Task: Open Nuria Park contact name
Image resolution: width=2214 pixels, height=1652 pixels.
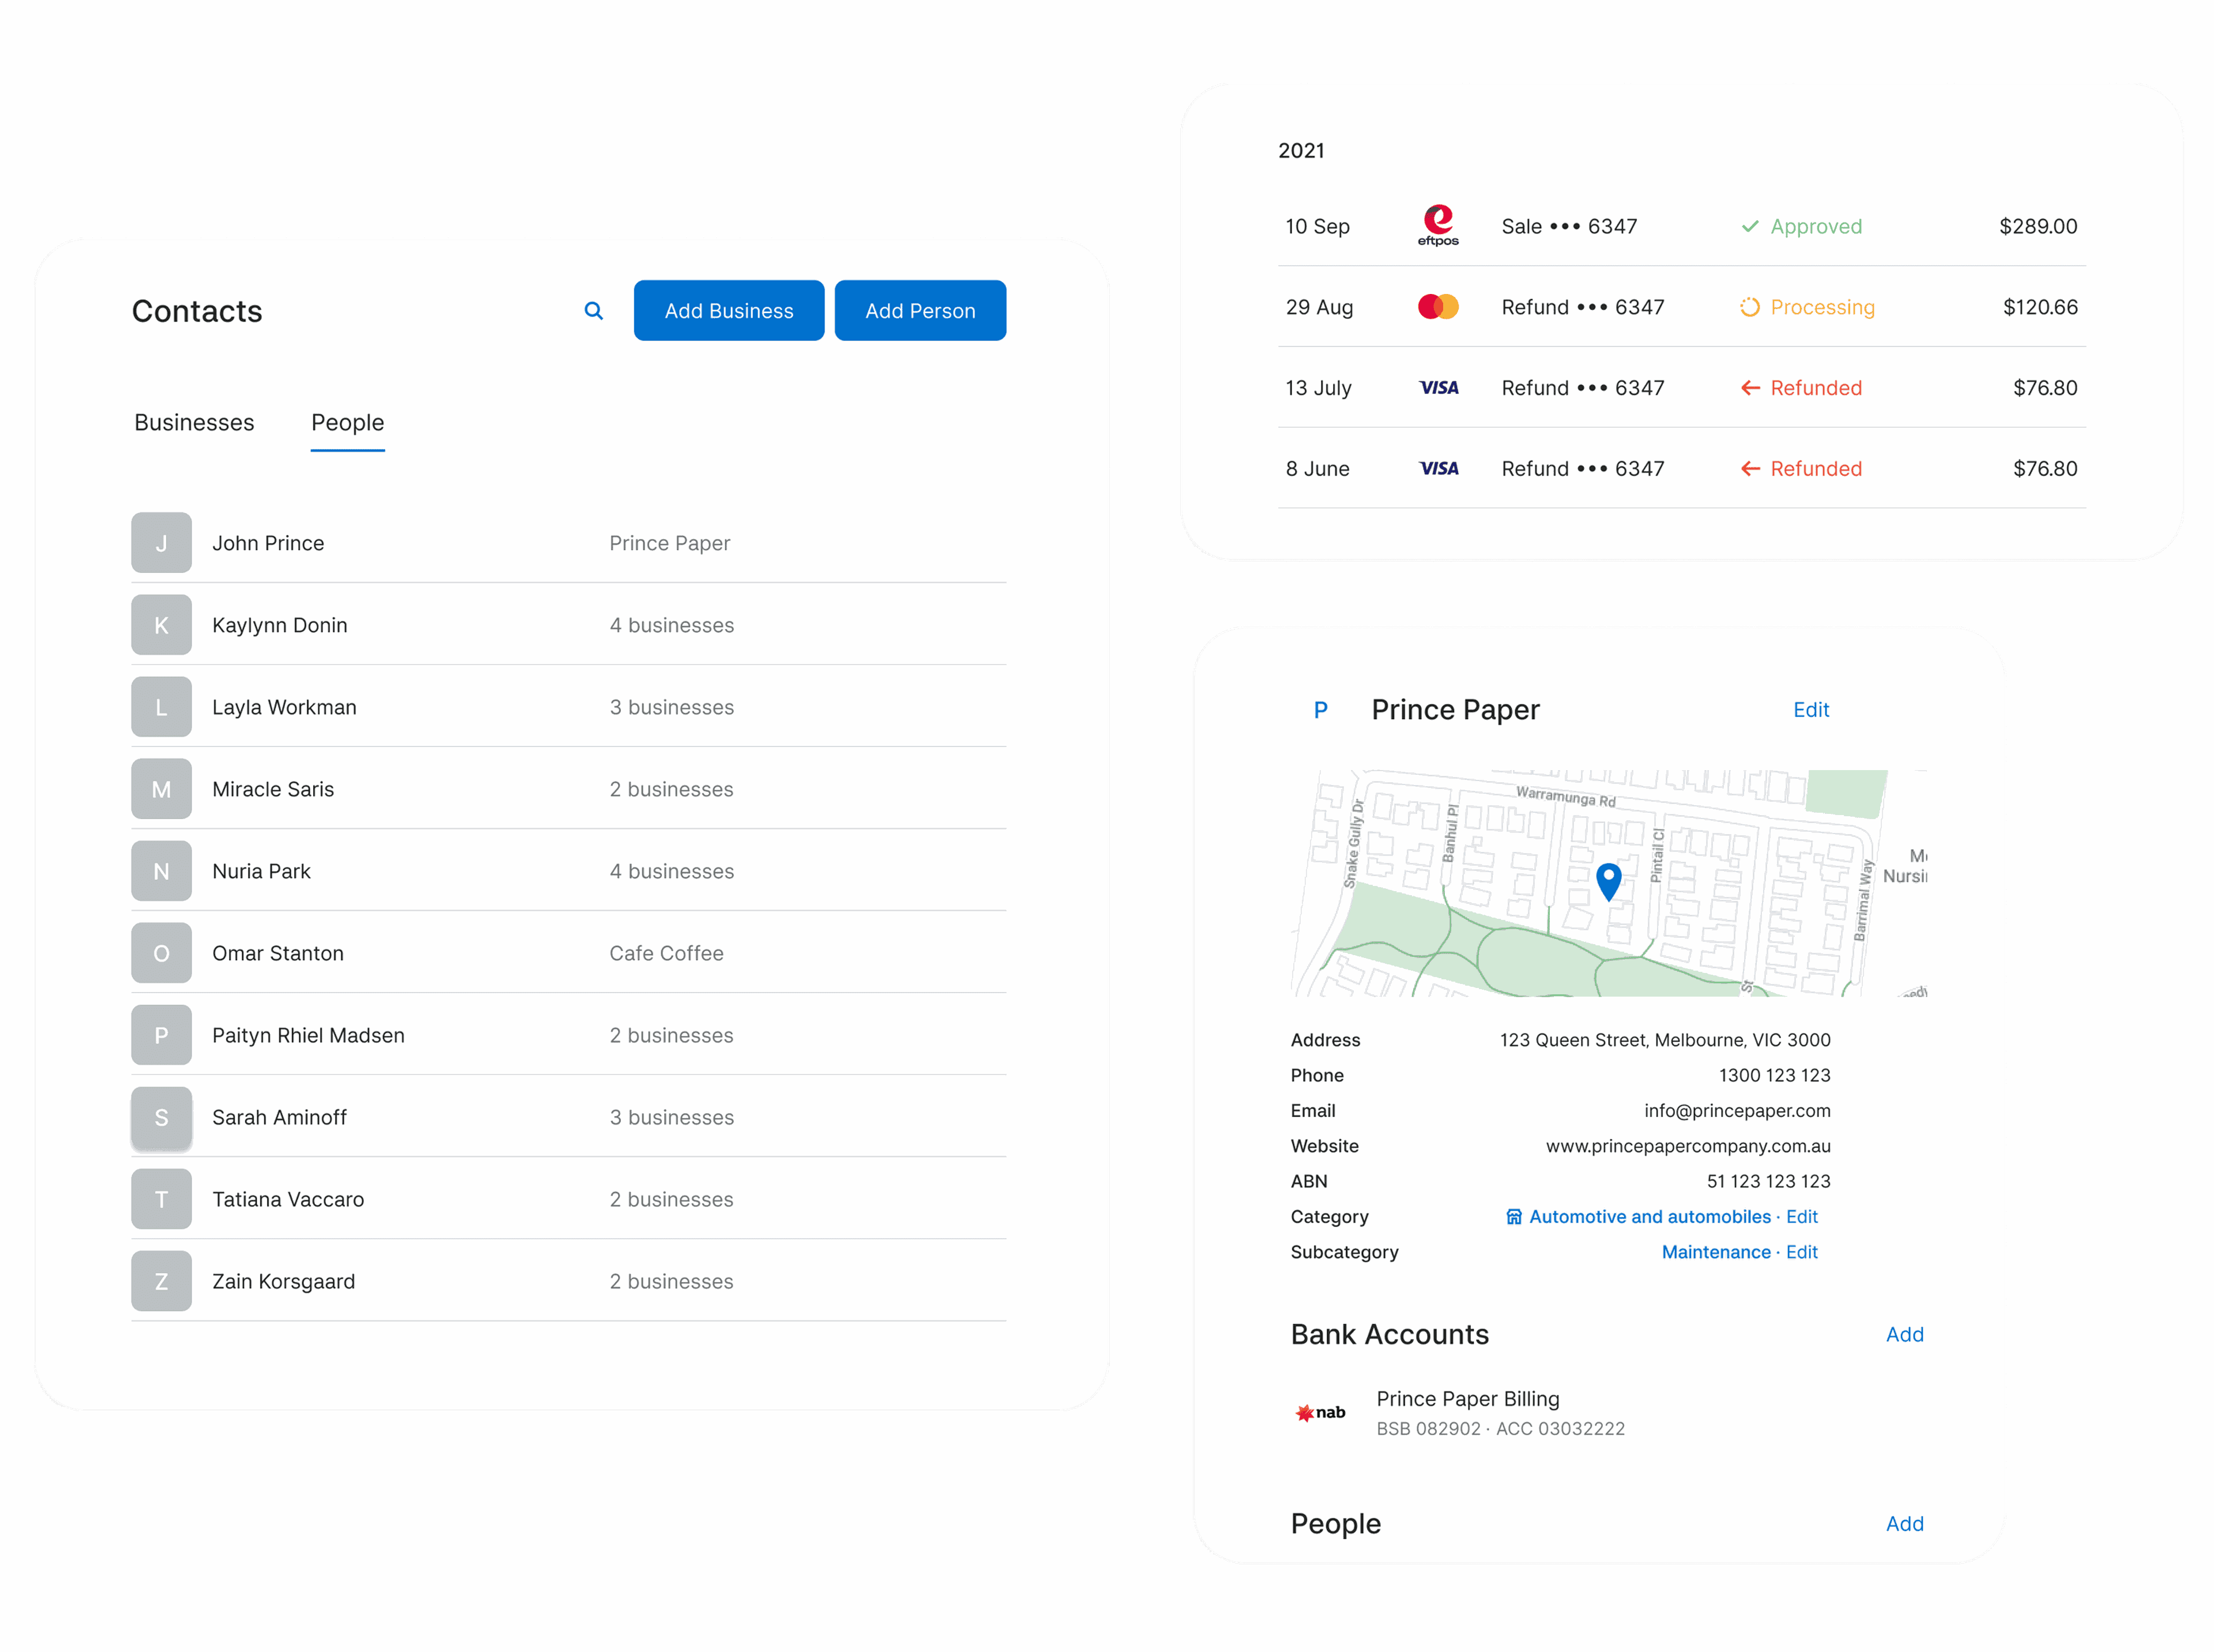Action: [261, 871]
